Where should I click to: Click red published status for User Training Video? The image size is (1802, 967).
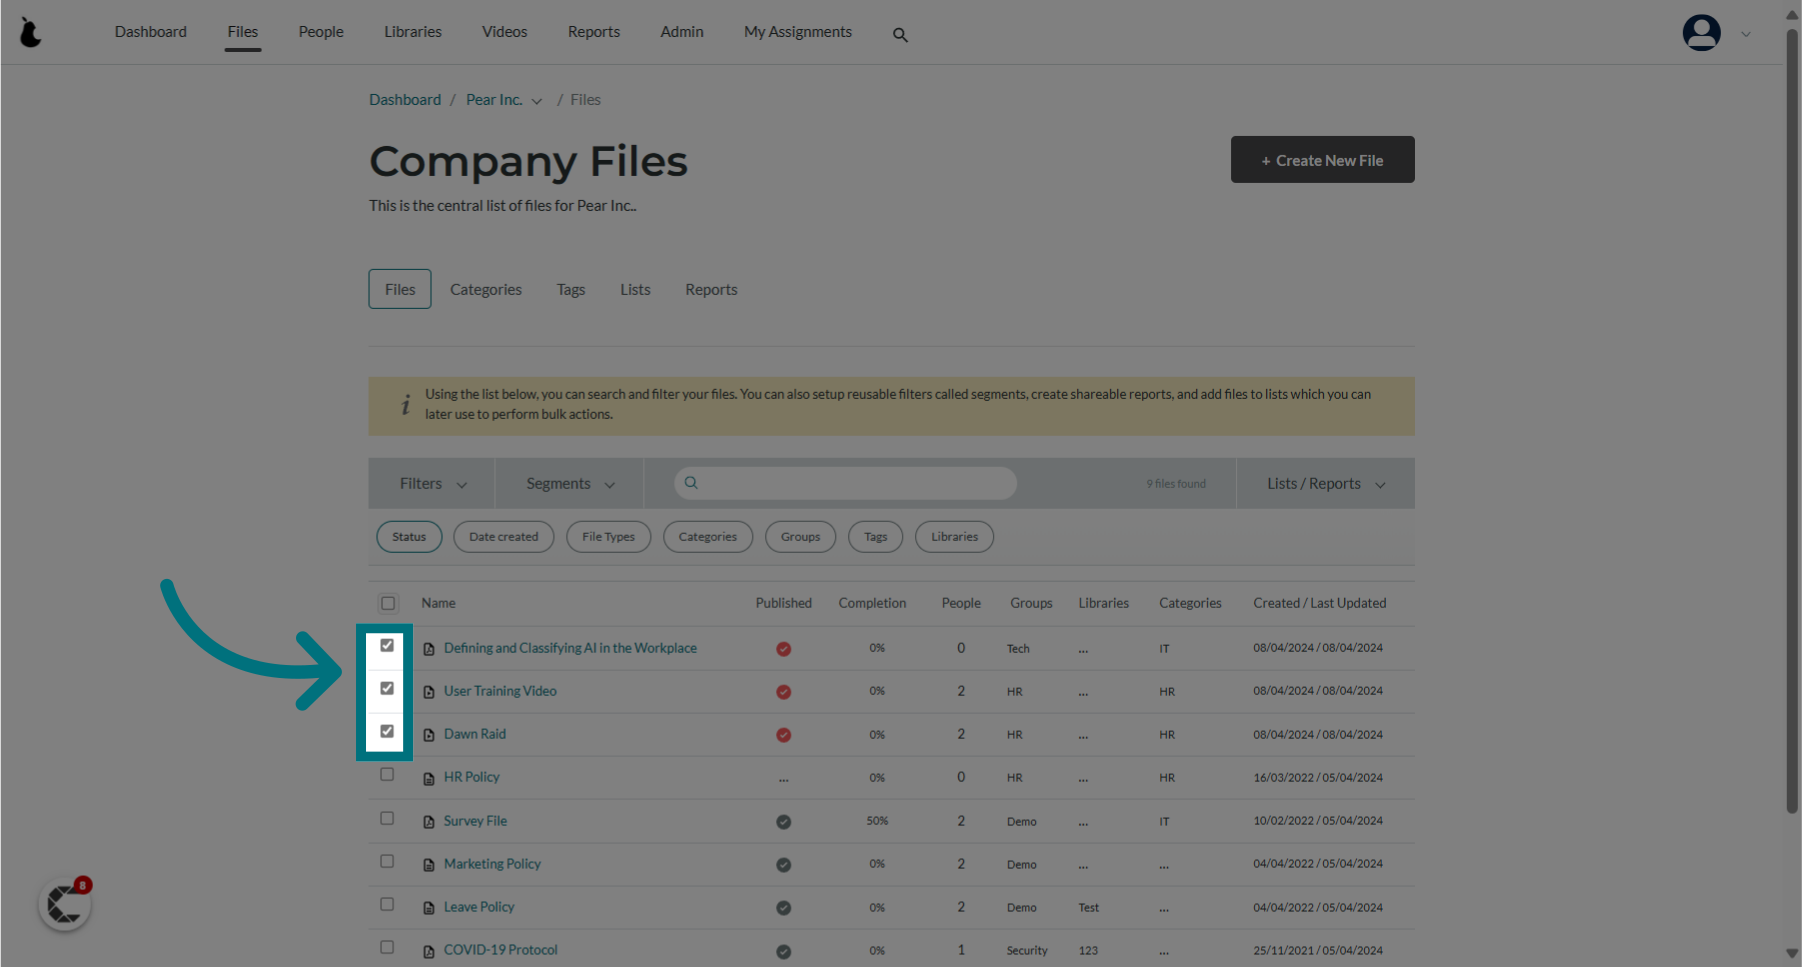pyautogui.click(x=784, y=692)
